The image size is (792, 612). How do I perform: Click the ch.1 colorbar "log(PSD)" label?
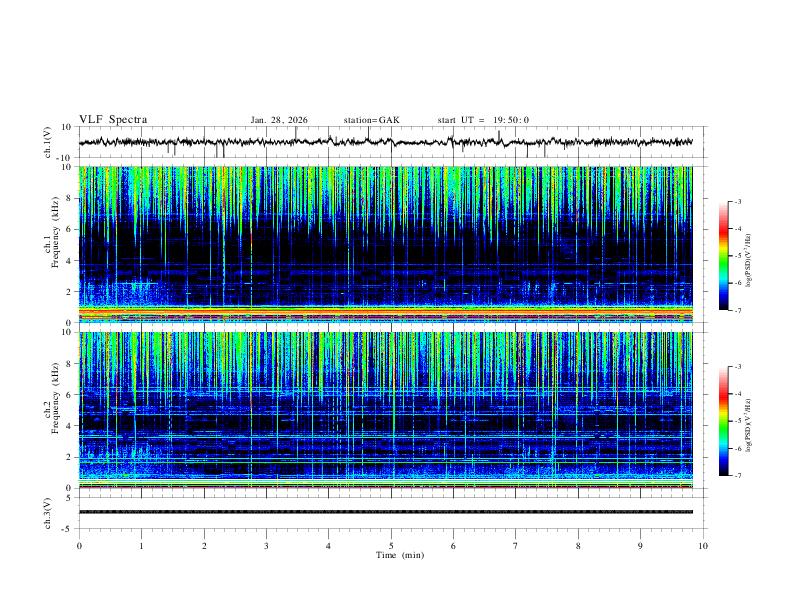[748, 261]
